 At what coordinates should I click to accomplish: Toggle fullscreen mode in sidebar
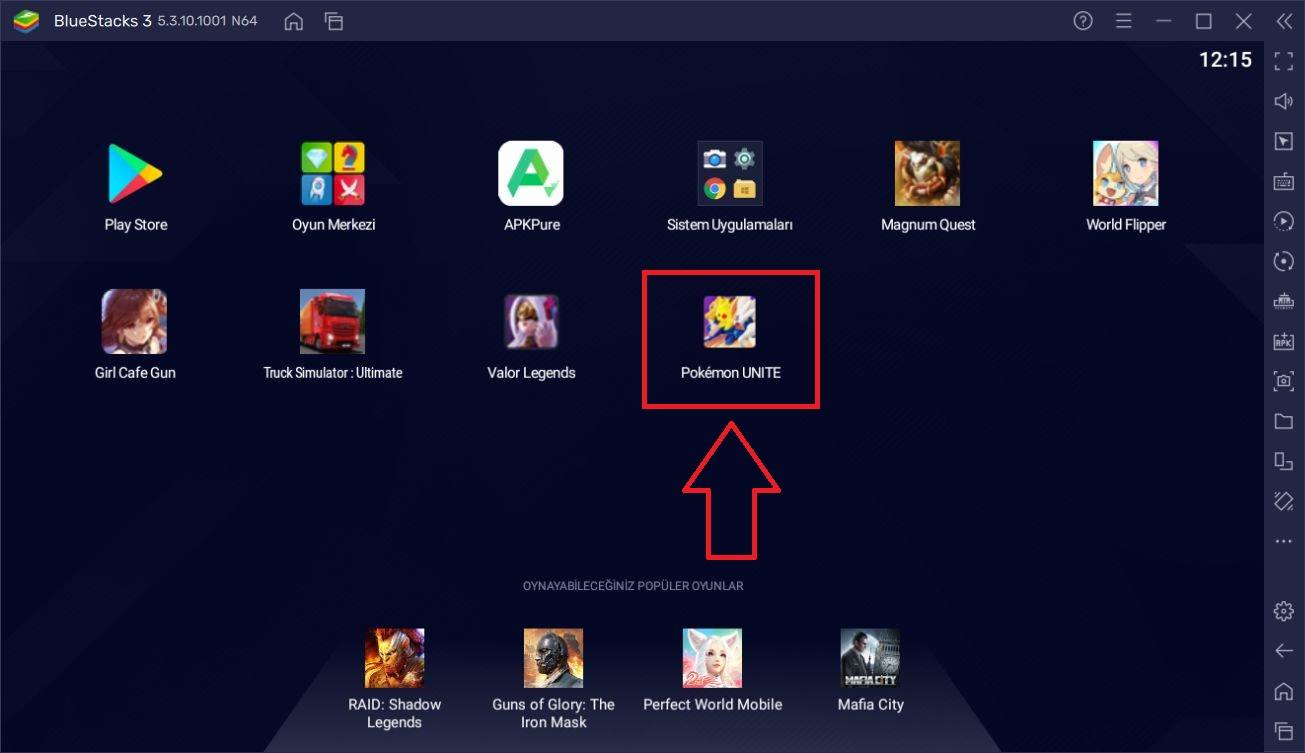(1284, 62)
